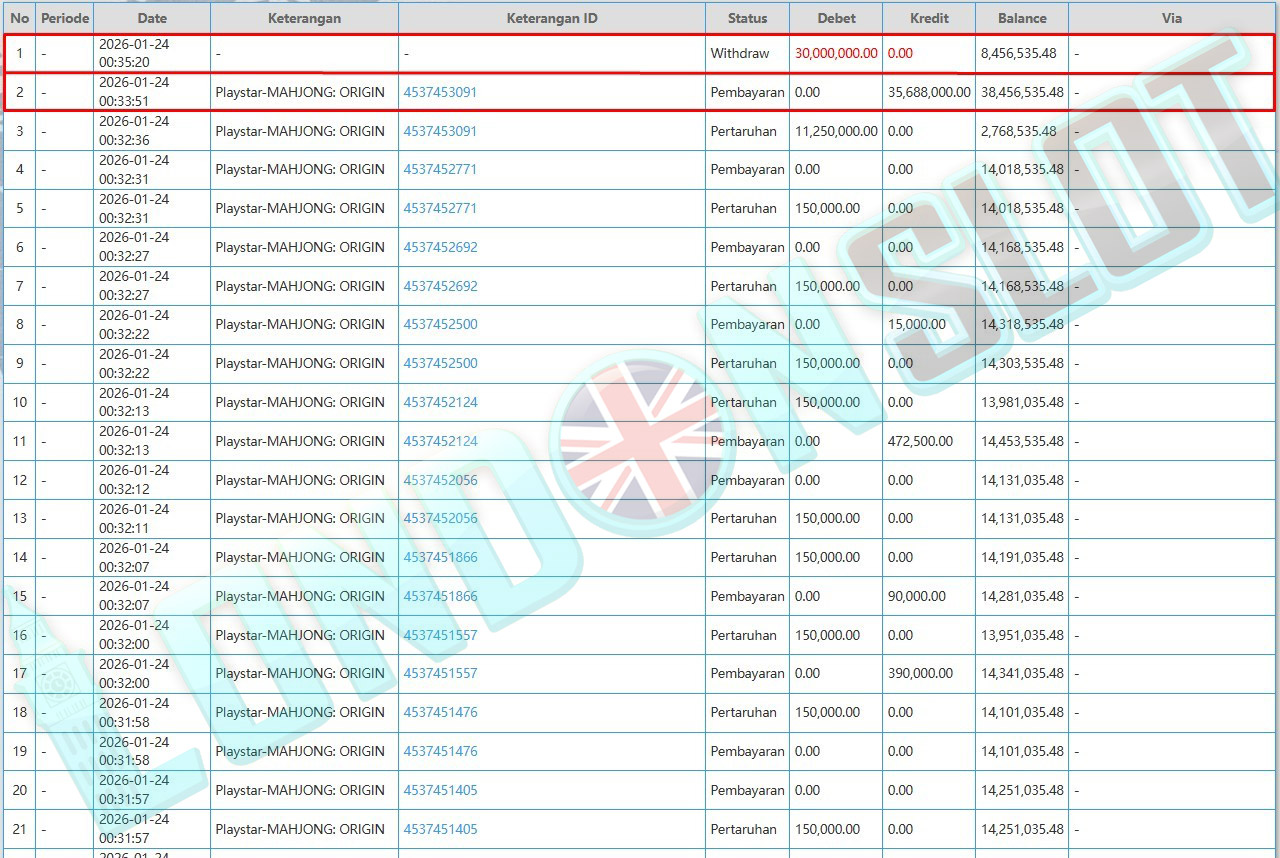1280x858 pixels.
Task: Click ID 4537452500 in row 8
Action: pyautogui.click(x=440, y=325)
